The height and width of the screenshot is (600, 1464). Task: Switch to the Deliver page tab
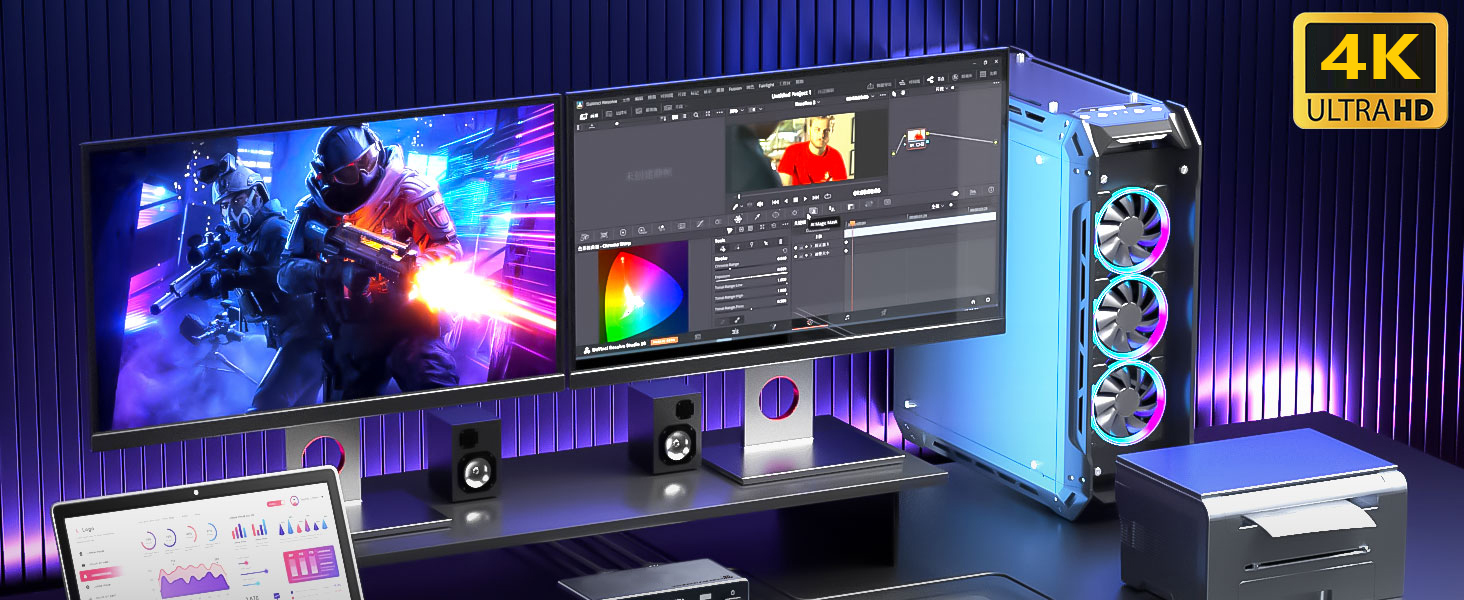[x=883, y=312]
